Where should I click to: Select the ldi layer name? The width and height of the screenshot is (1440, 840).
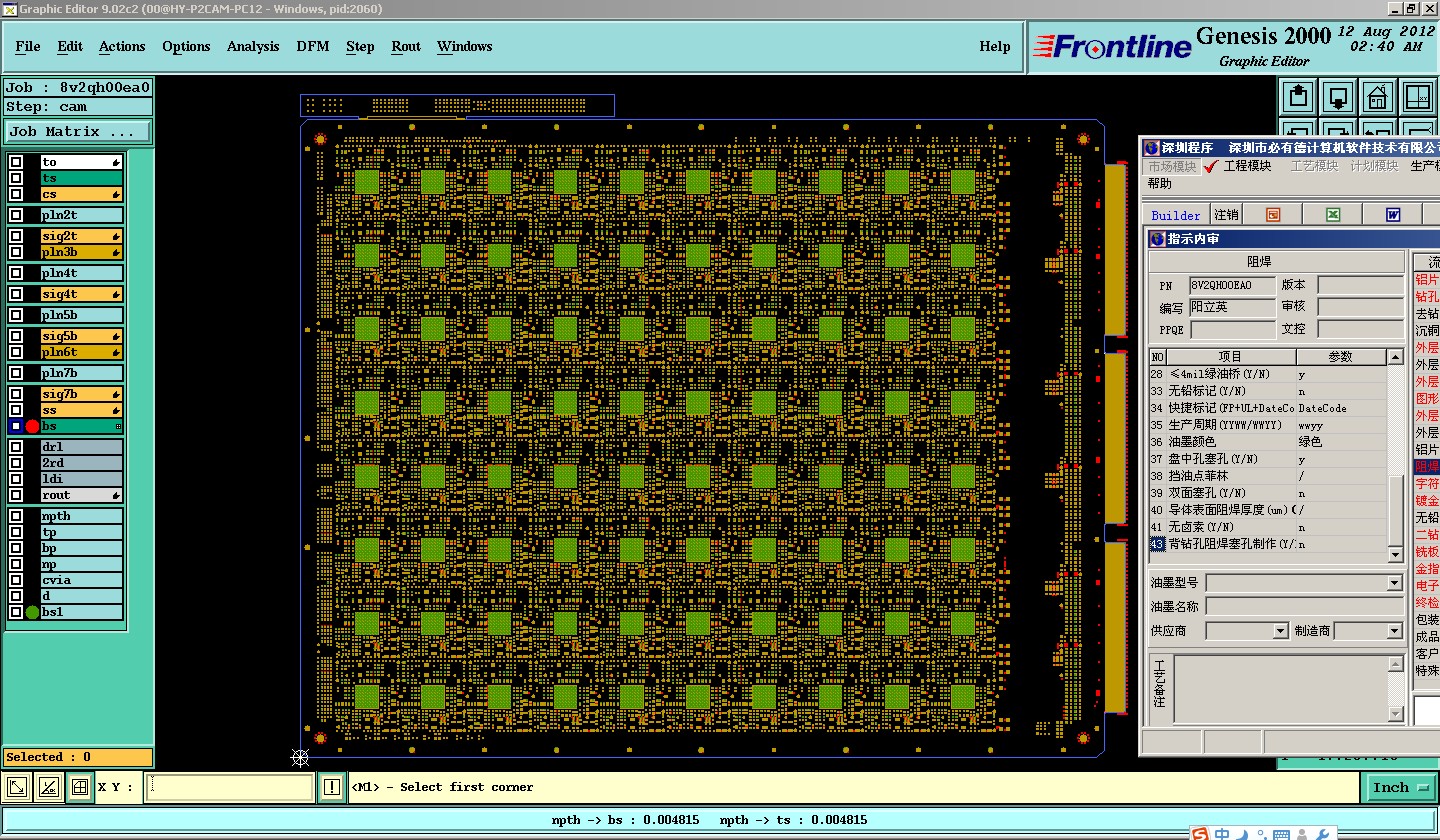[82, 479]
